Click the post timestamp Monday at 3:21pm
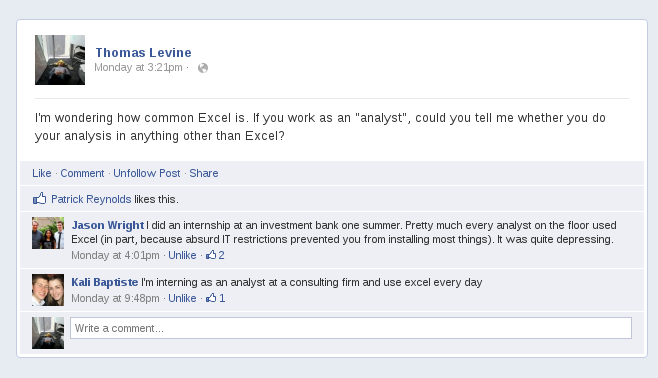This screenshot has width=658, height=378. click(138, 68)
